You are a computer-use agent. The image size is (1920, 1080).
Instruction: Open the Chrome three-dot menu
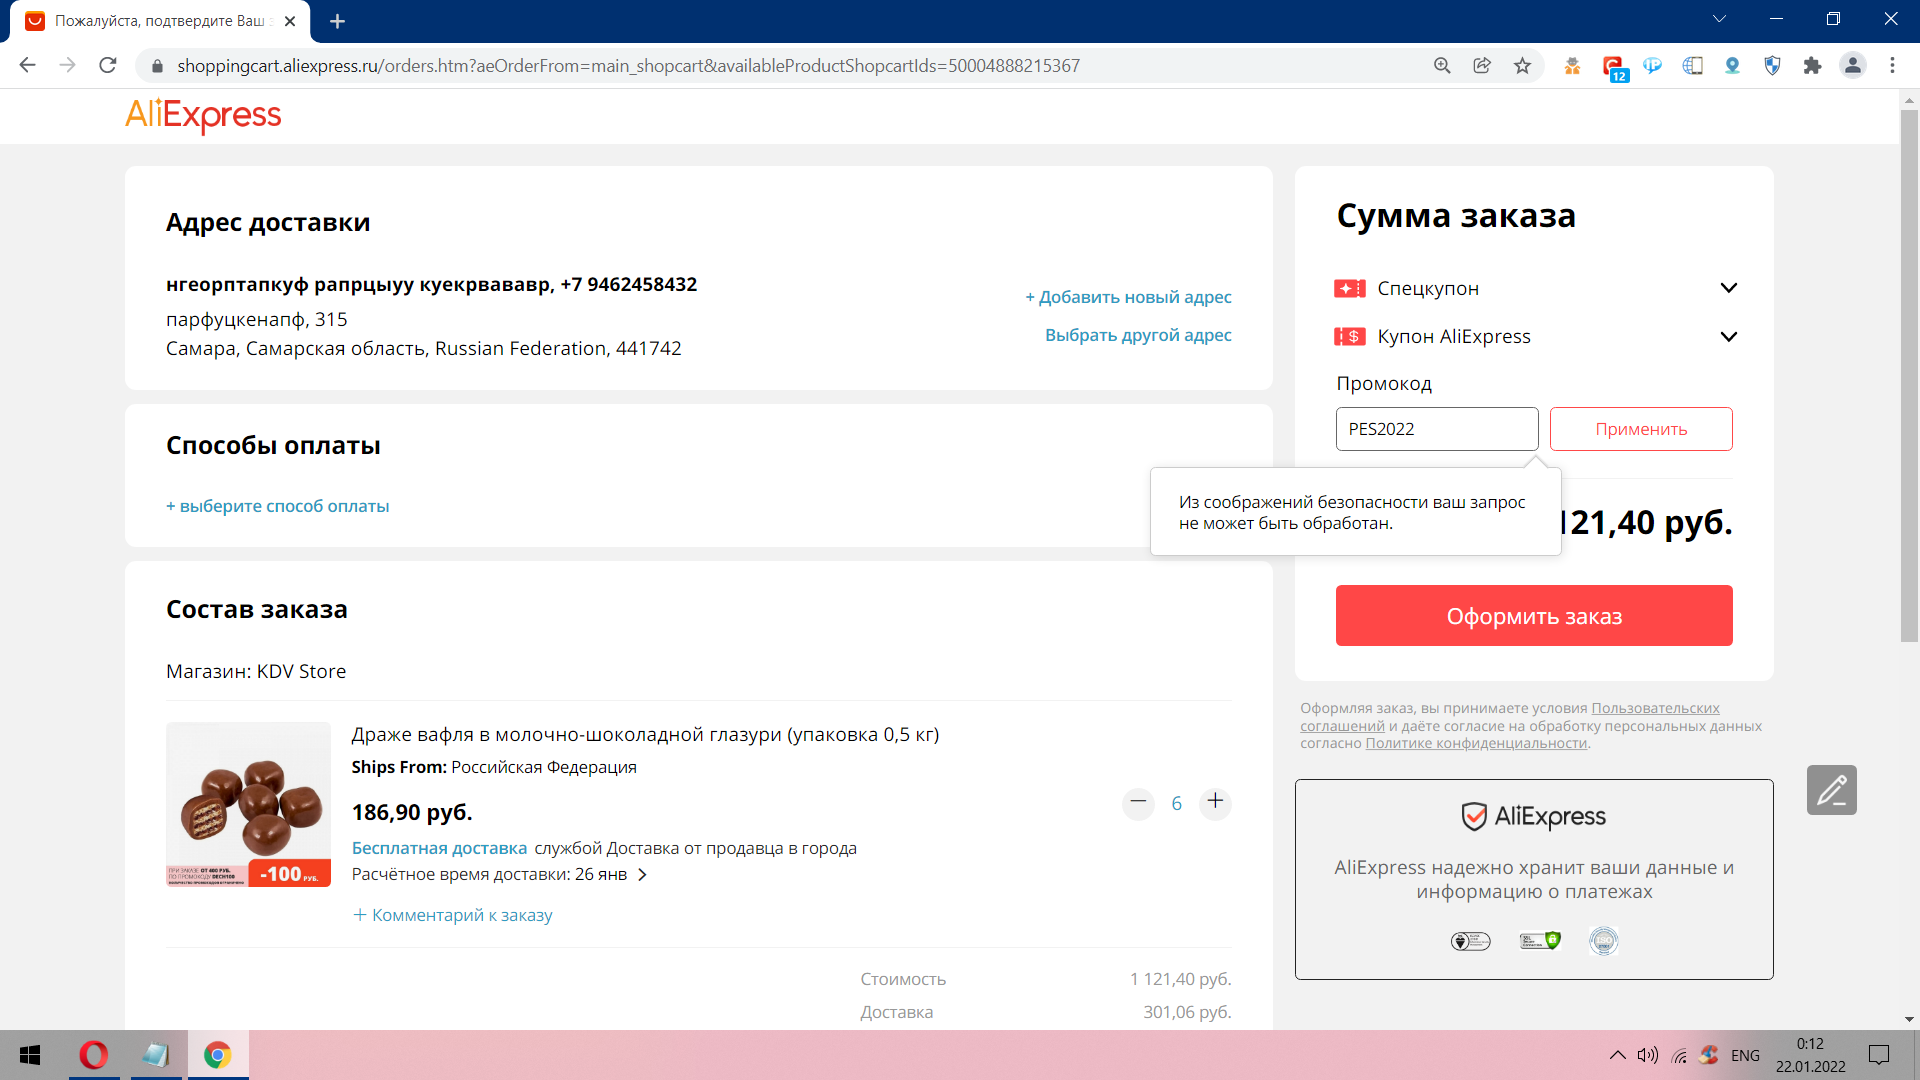click(x=1892, y=66)
